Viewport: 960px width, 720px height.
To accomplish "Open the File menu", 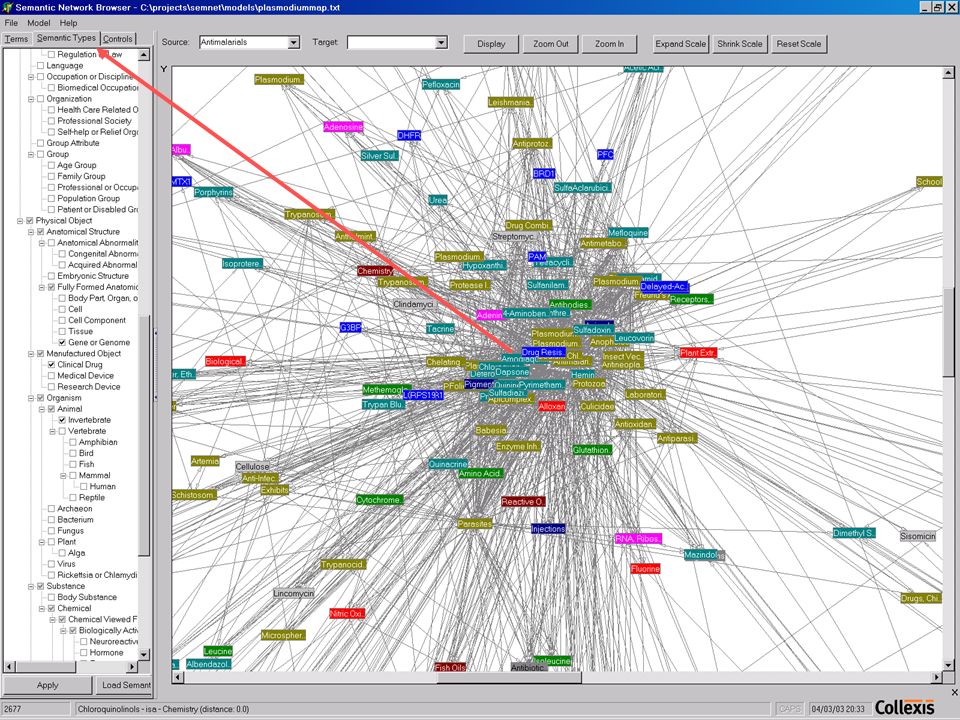I will point(11,23).
